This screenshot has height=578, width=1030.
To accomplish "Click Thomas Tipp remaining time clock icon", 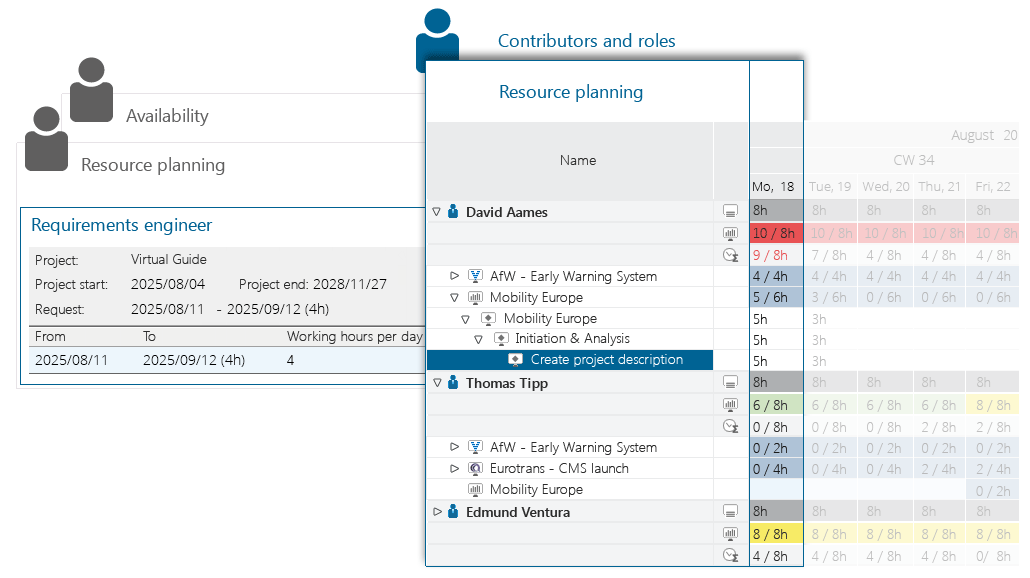I will pos(731,426).
